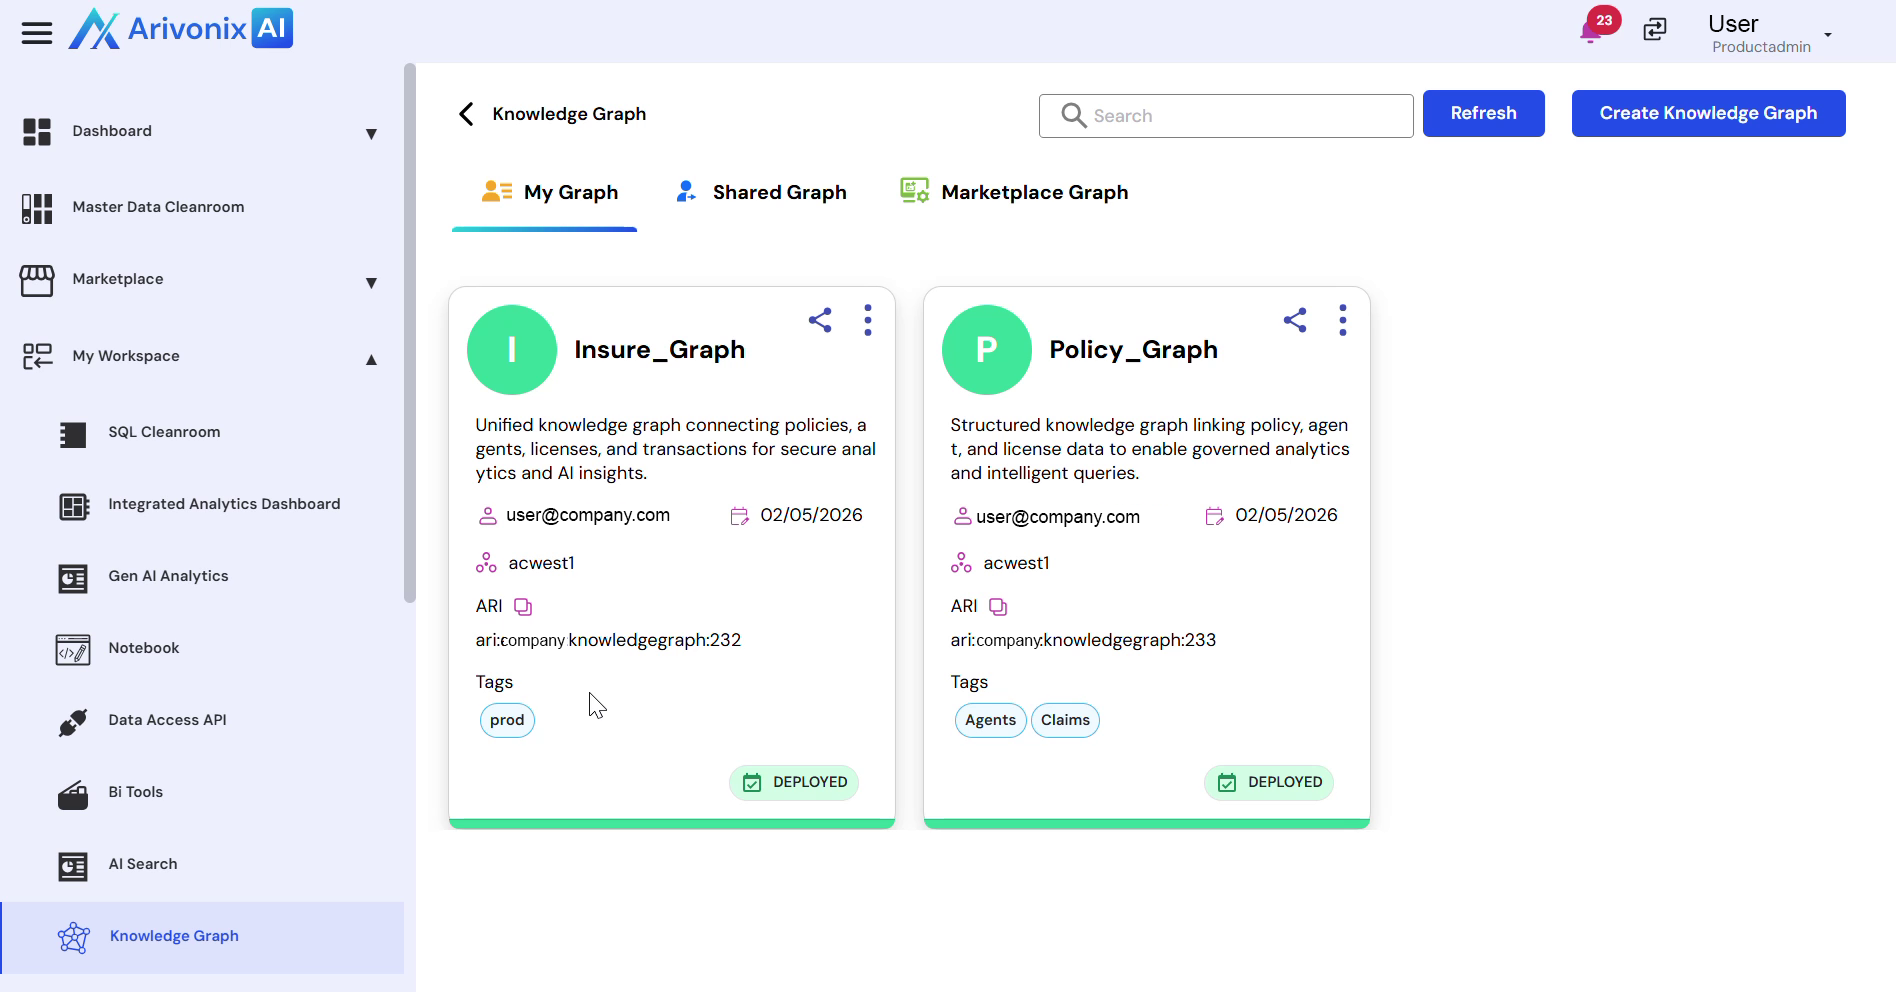Expand the Dashboard sidebar menu

click(371, 133)
